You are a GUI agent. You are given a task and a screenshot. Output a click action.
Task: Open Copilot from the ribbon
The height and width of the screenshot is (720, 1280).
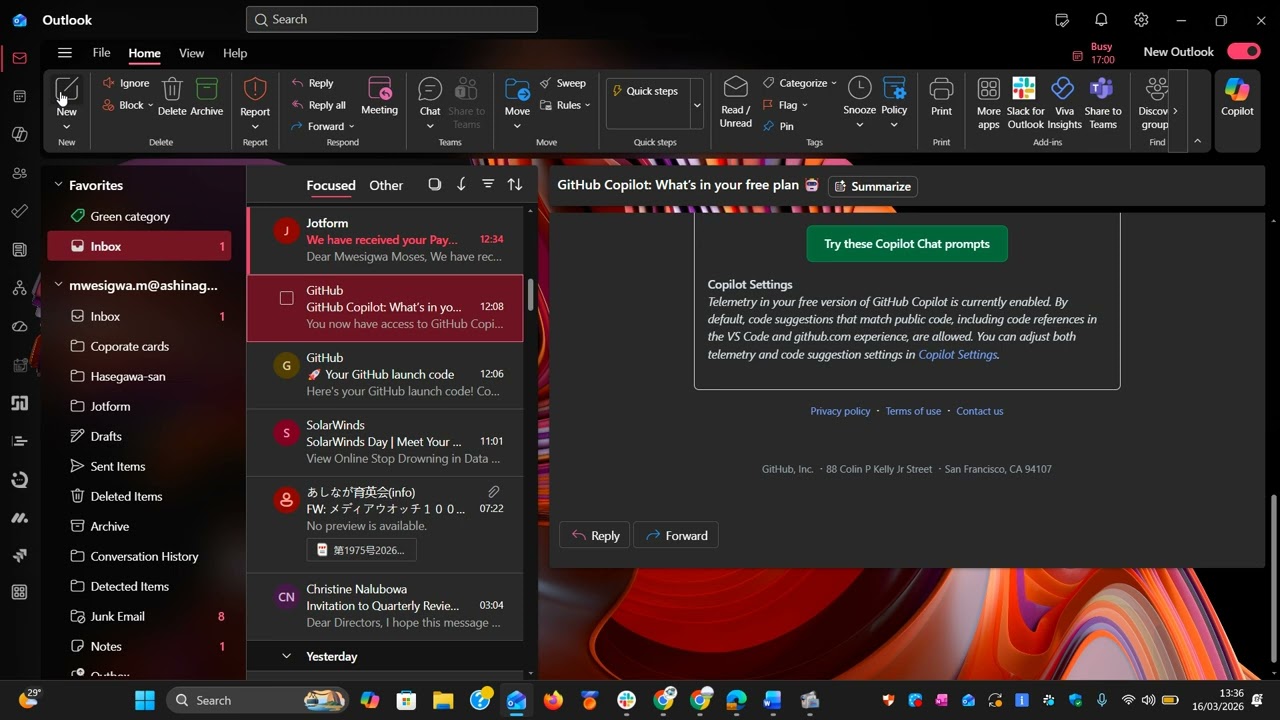tap(1237, 97)
